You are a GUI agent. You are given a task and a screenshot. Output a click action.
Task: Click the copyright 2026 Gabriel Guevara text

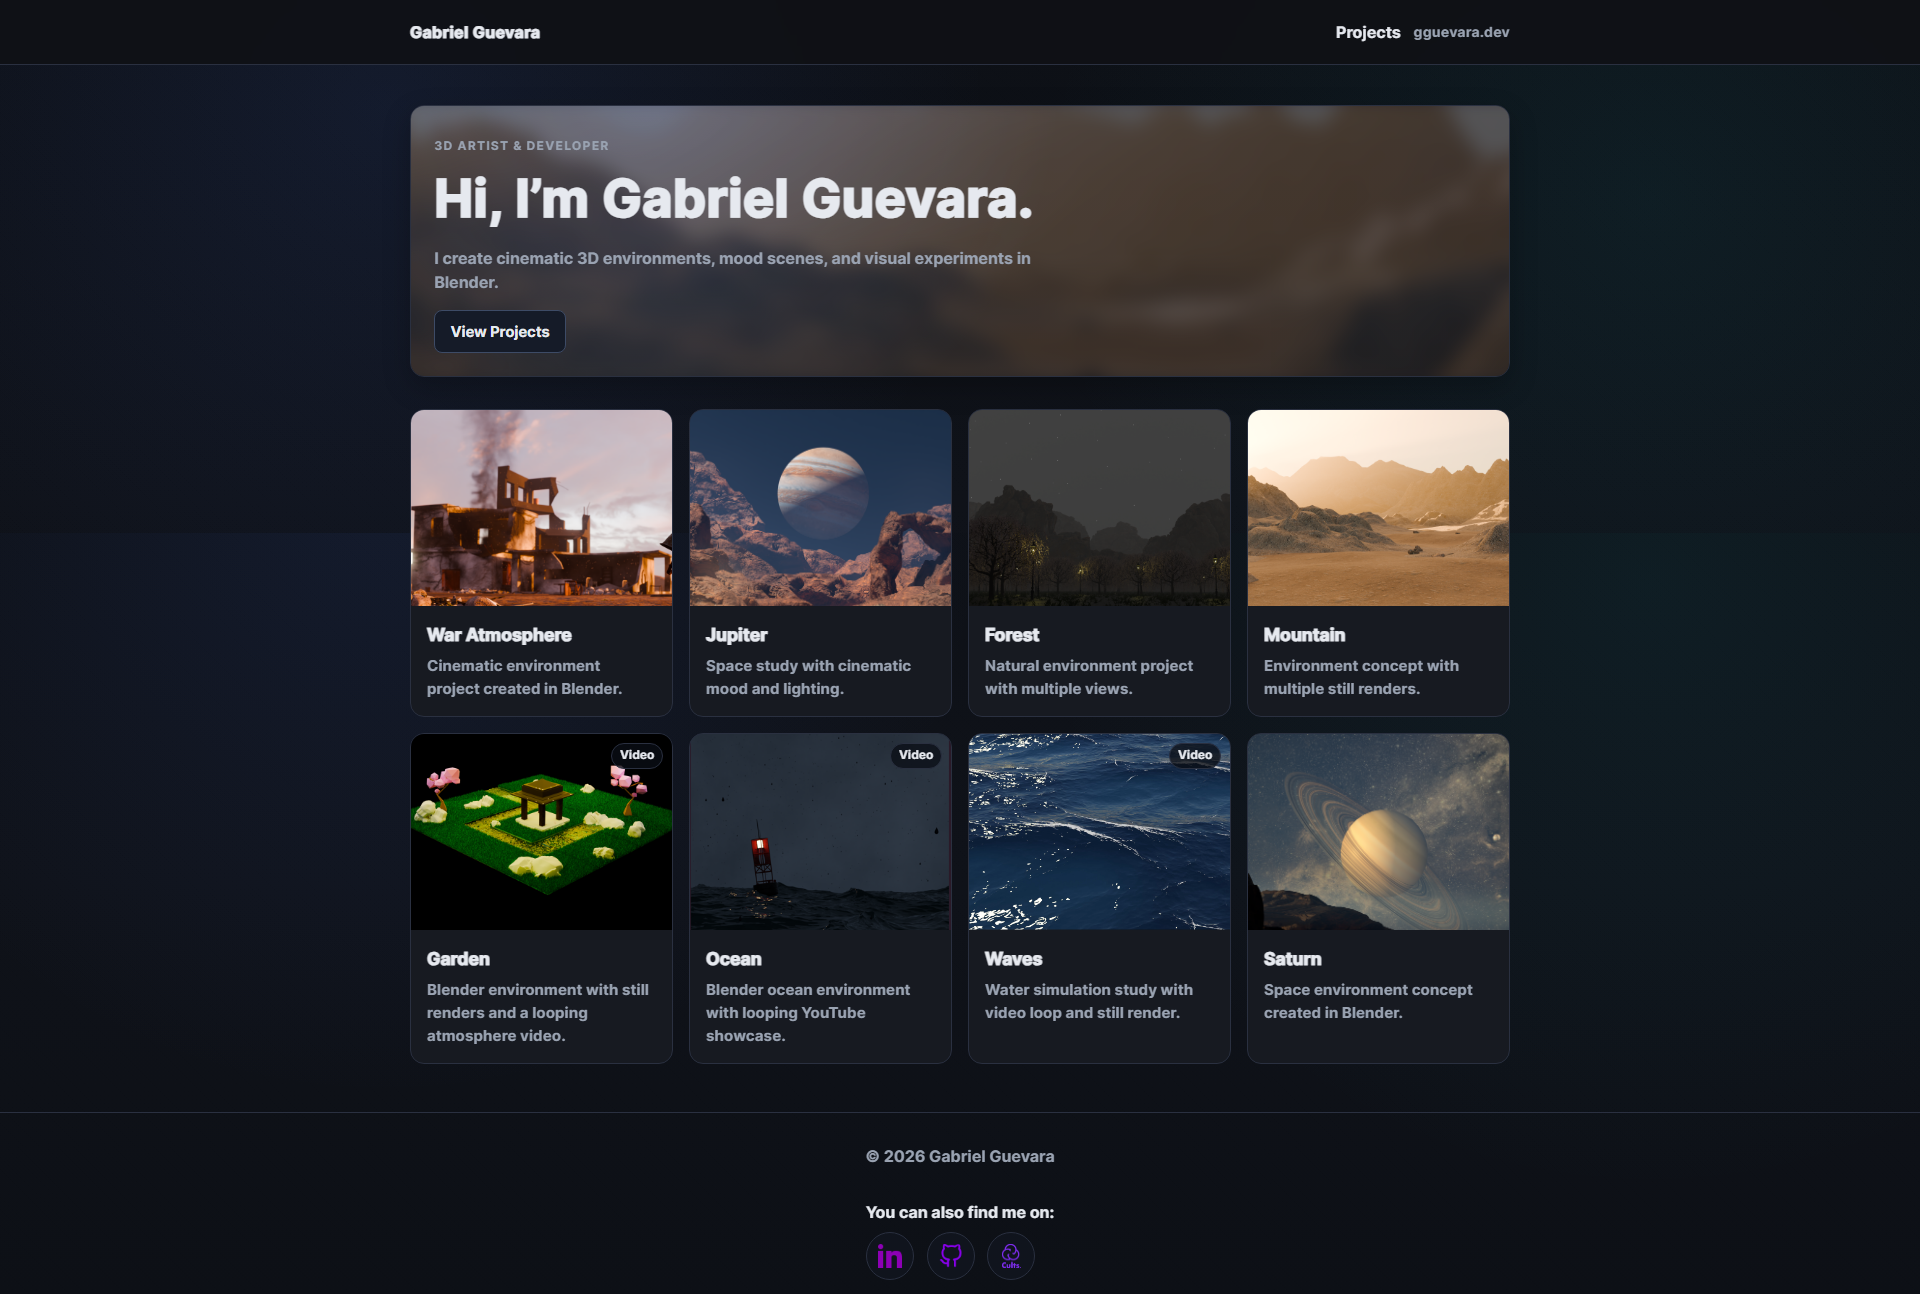click(x=959, y=1156)
